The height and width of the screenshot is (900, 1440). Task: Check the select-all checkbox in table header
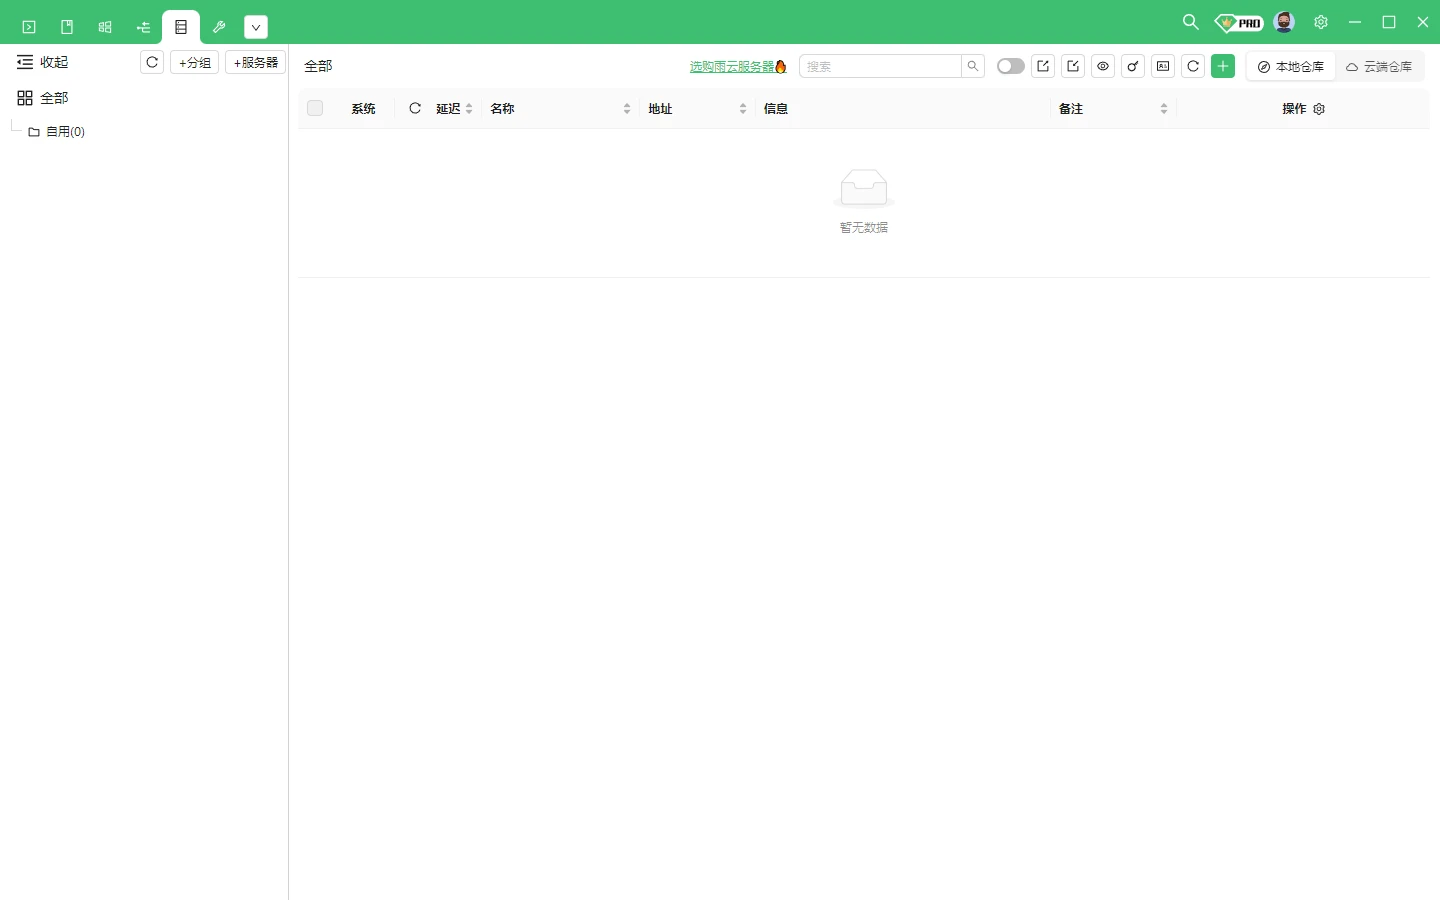pyautogui.click(x=315, y=108)
